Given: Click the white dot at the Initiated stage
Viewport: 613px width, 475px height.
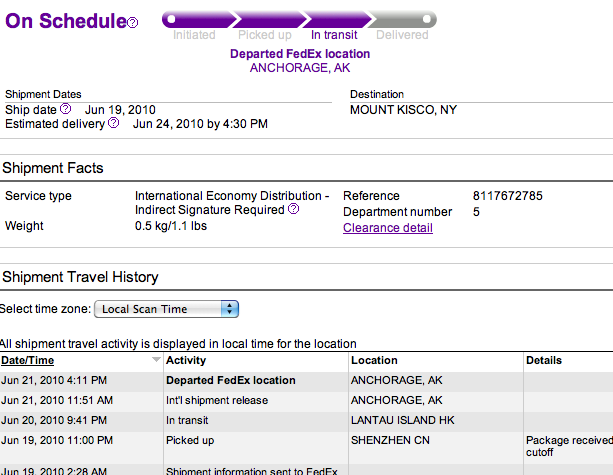Looking at the screenshot, I should (x=171, y=17).
